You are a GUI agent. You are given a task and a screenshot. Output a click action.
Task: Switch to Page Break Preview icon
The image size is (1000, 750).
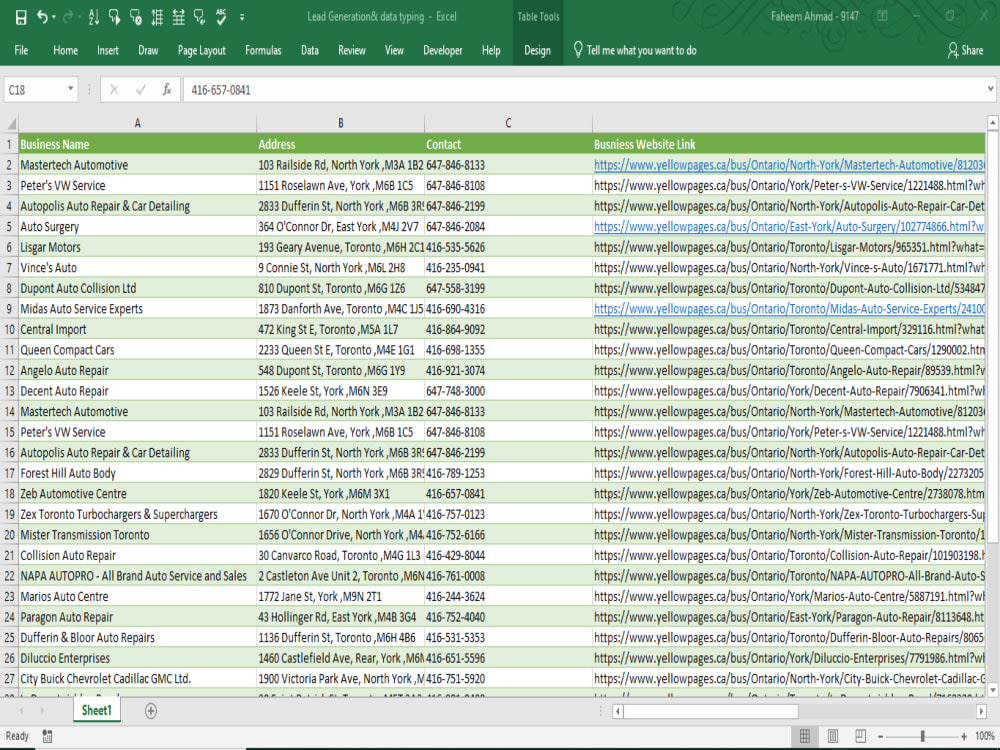point(860,736)
